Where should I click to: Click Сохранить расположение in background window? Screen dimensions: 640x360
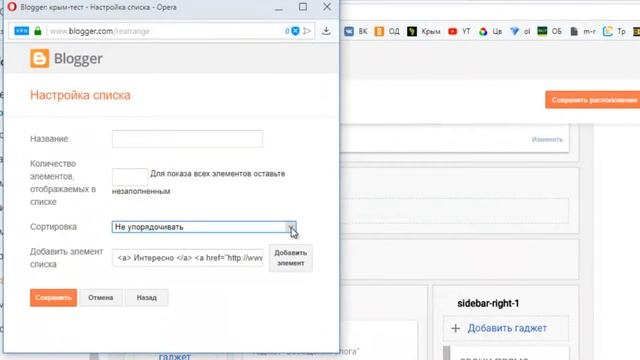coord(593,100)
